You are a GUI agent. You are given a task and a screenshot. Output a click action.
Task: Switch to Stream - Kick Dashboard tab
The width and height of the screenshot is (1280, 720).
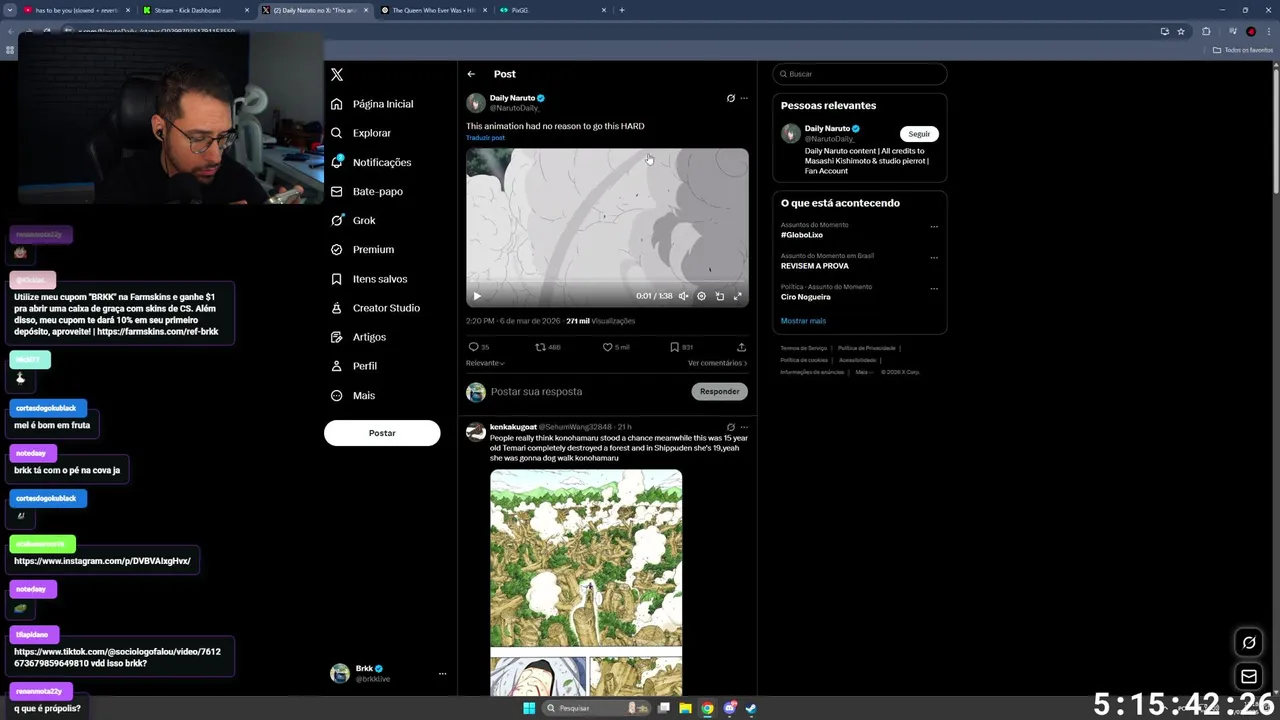[x=195, y=10]
